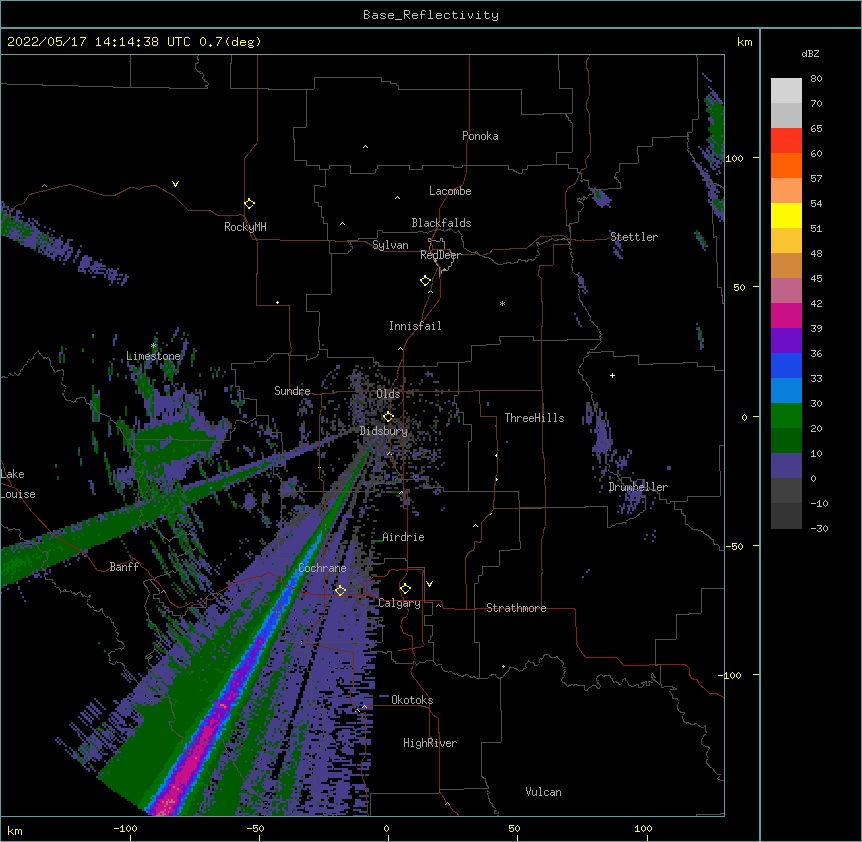The height and width of the screenshot is (842, 862).
Task: Click the bright yellow 54–51 dBZ legend swatch
Action: [x=786, y=215]
